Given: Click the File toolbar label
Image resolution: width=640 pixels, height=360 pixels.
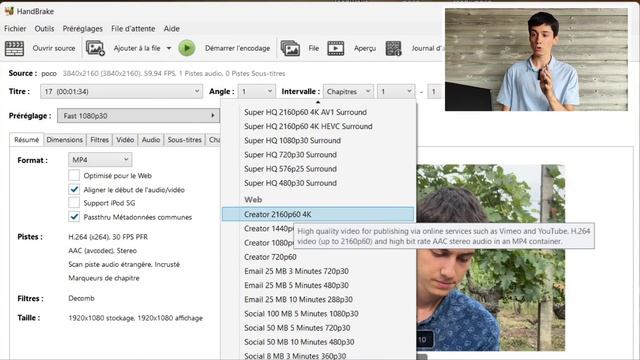Looking at the screenshot, I should click(x=313, y=48).
